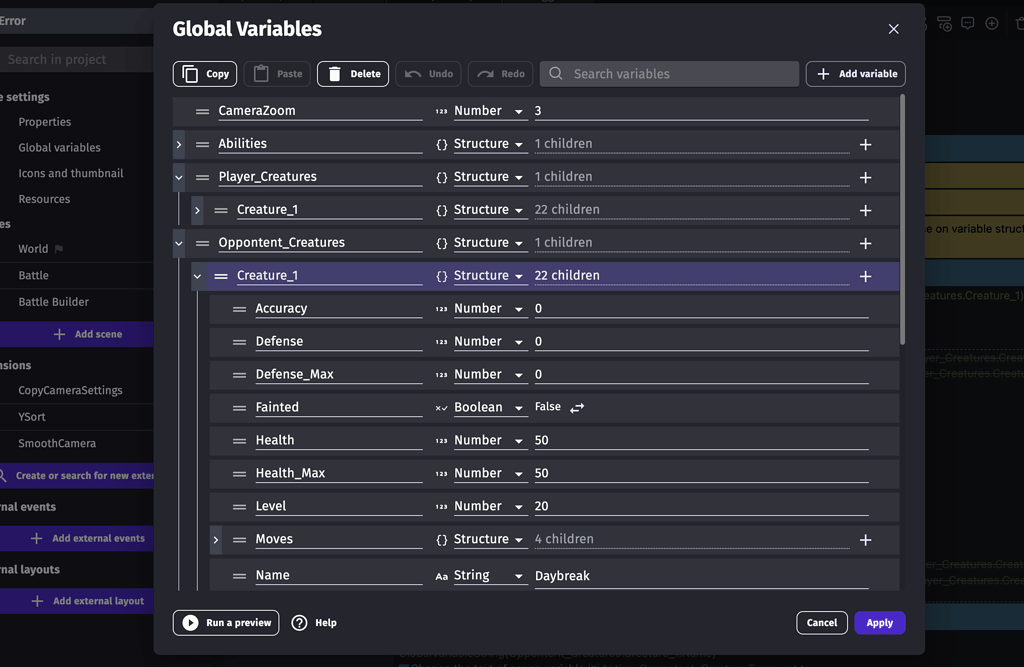The height and width of the screenshot is (667, 1024).
Task: Add a child to the Moves structure with its plus icon
Action: (866, 538)
